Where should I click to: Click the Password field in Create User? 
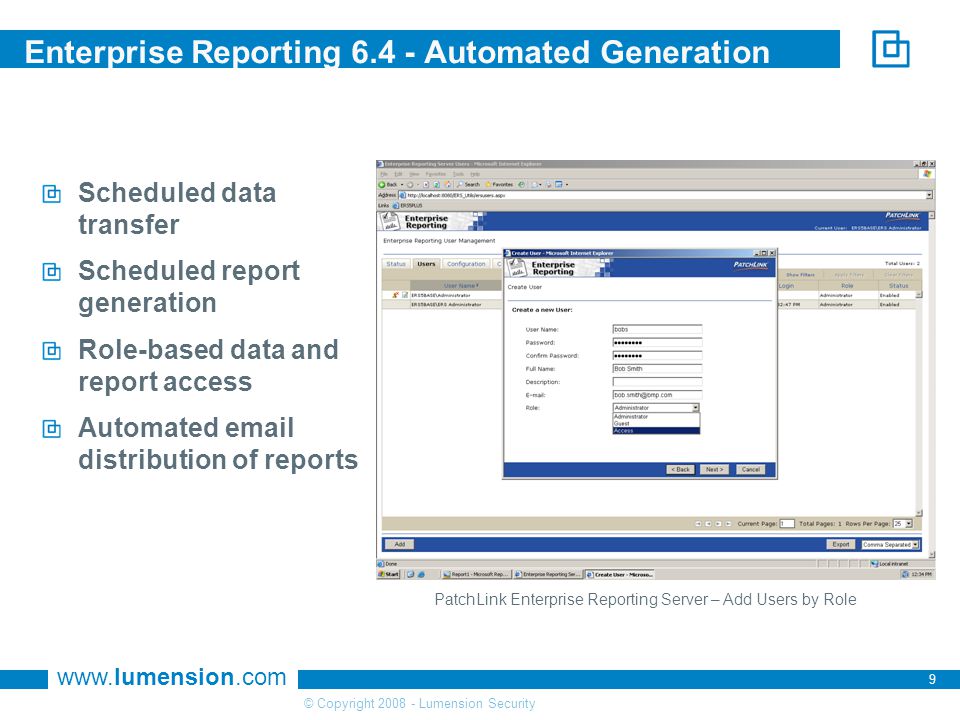coord(657,342)
